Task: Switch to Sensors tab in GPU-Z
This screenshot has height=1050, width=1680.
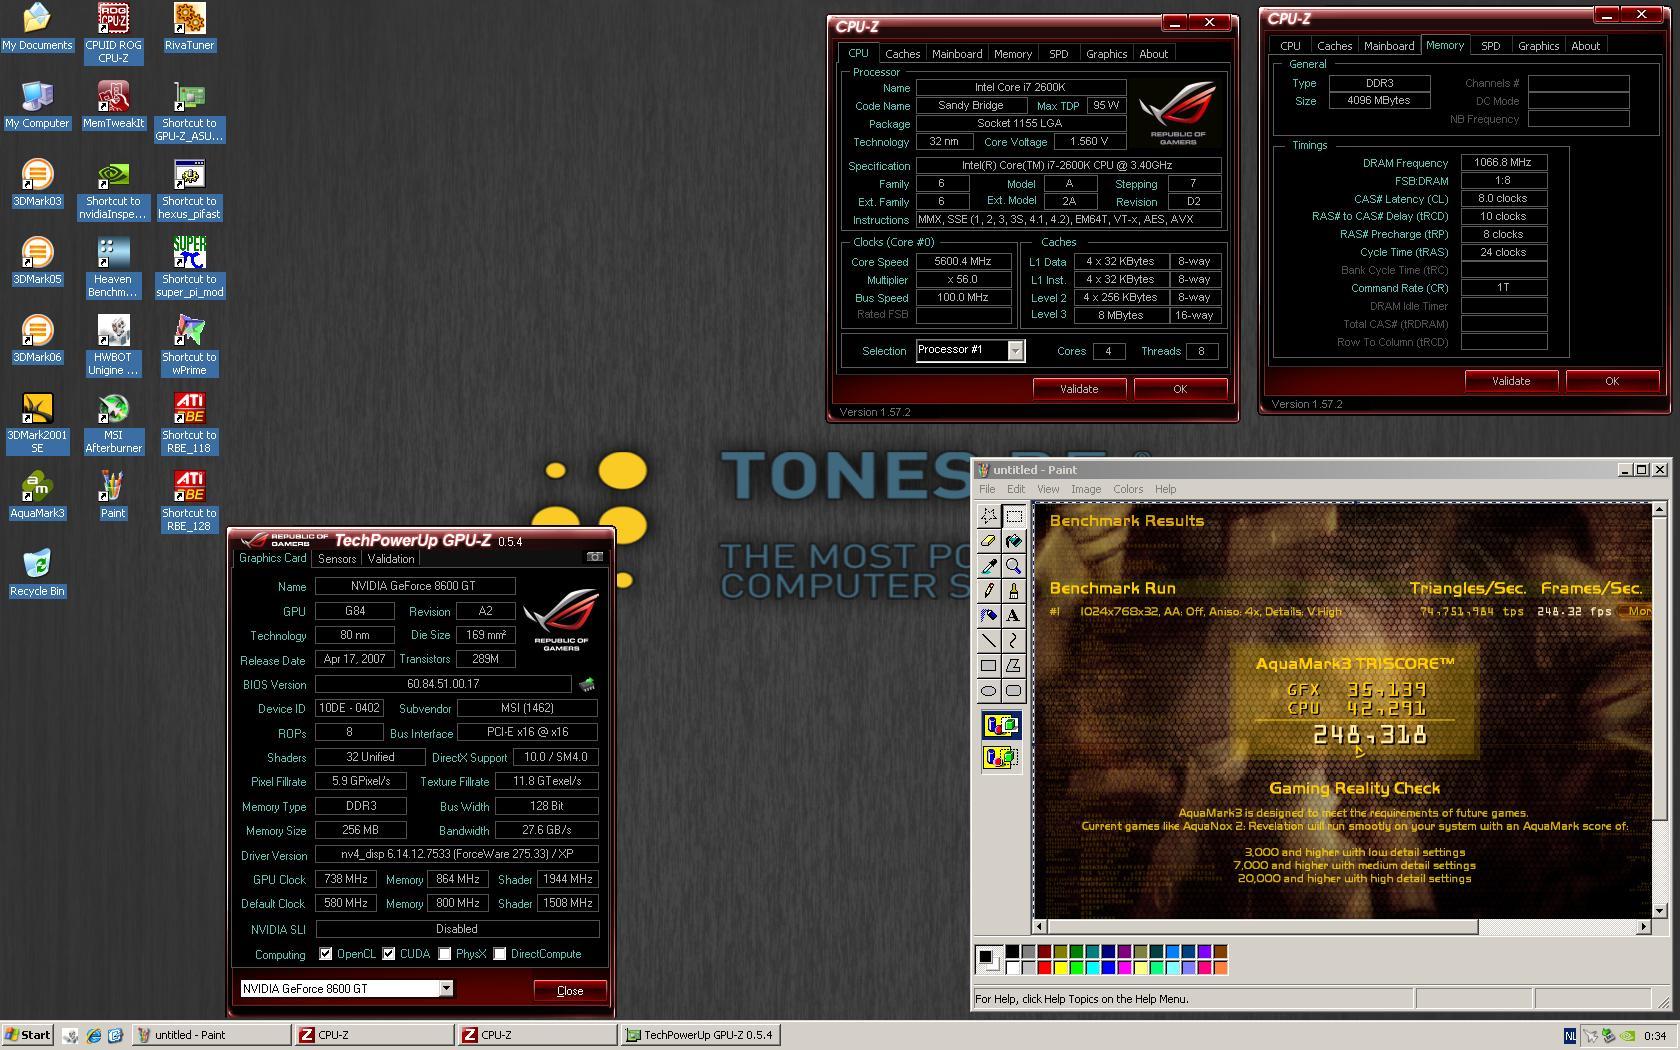Action: [x=337, y=559]
